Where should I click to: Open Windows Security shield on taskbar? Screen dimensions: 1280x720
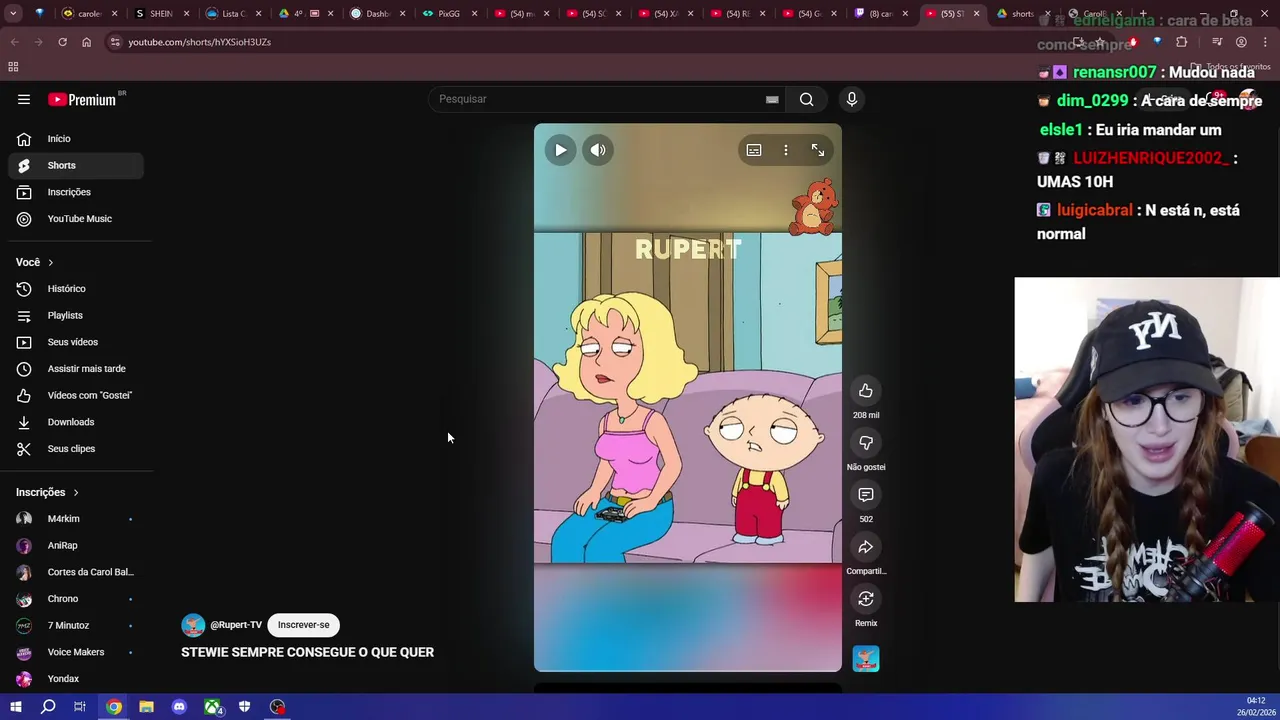coord(245,707)
